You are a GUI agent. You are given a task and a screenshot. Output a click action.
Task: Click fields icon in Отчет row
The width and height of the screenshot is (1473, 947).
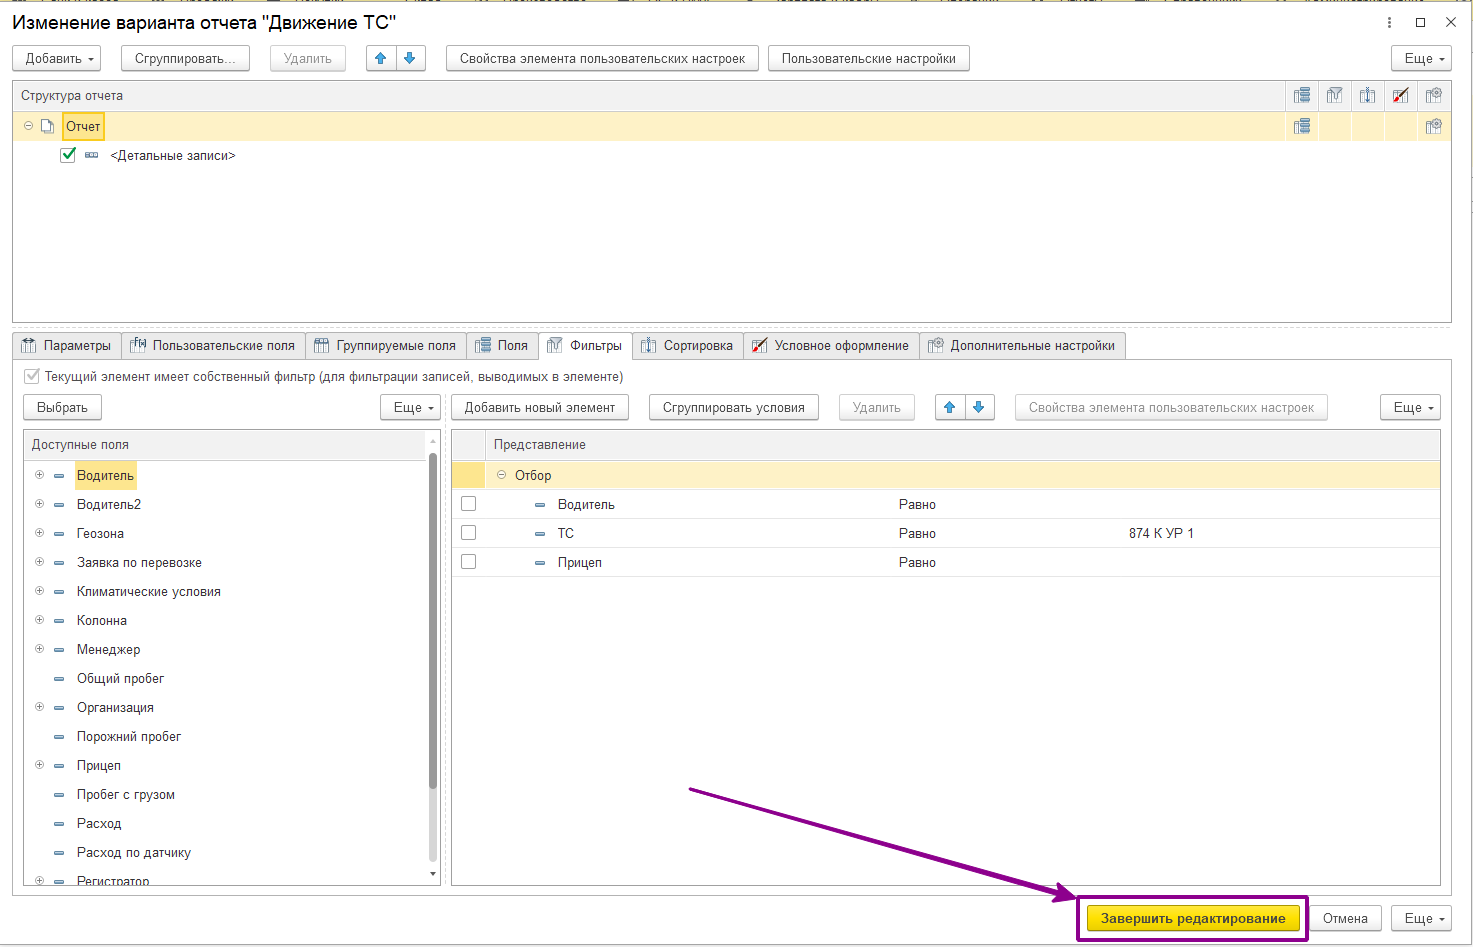click(1301, 126)
